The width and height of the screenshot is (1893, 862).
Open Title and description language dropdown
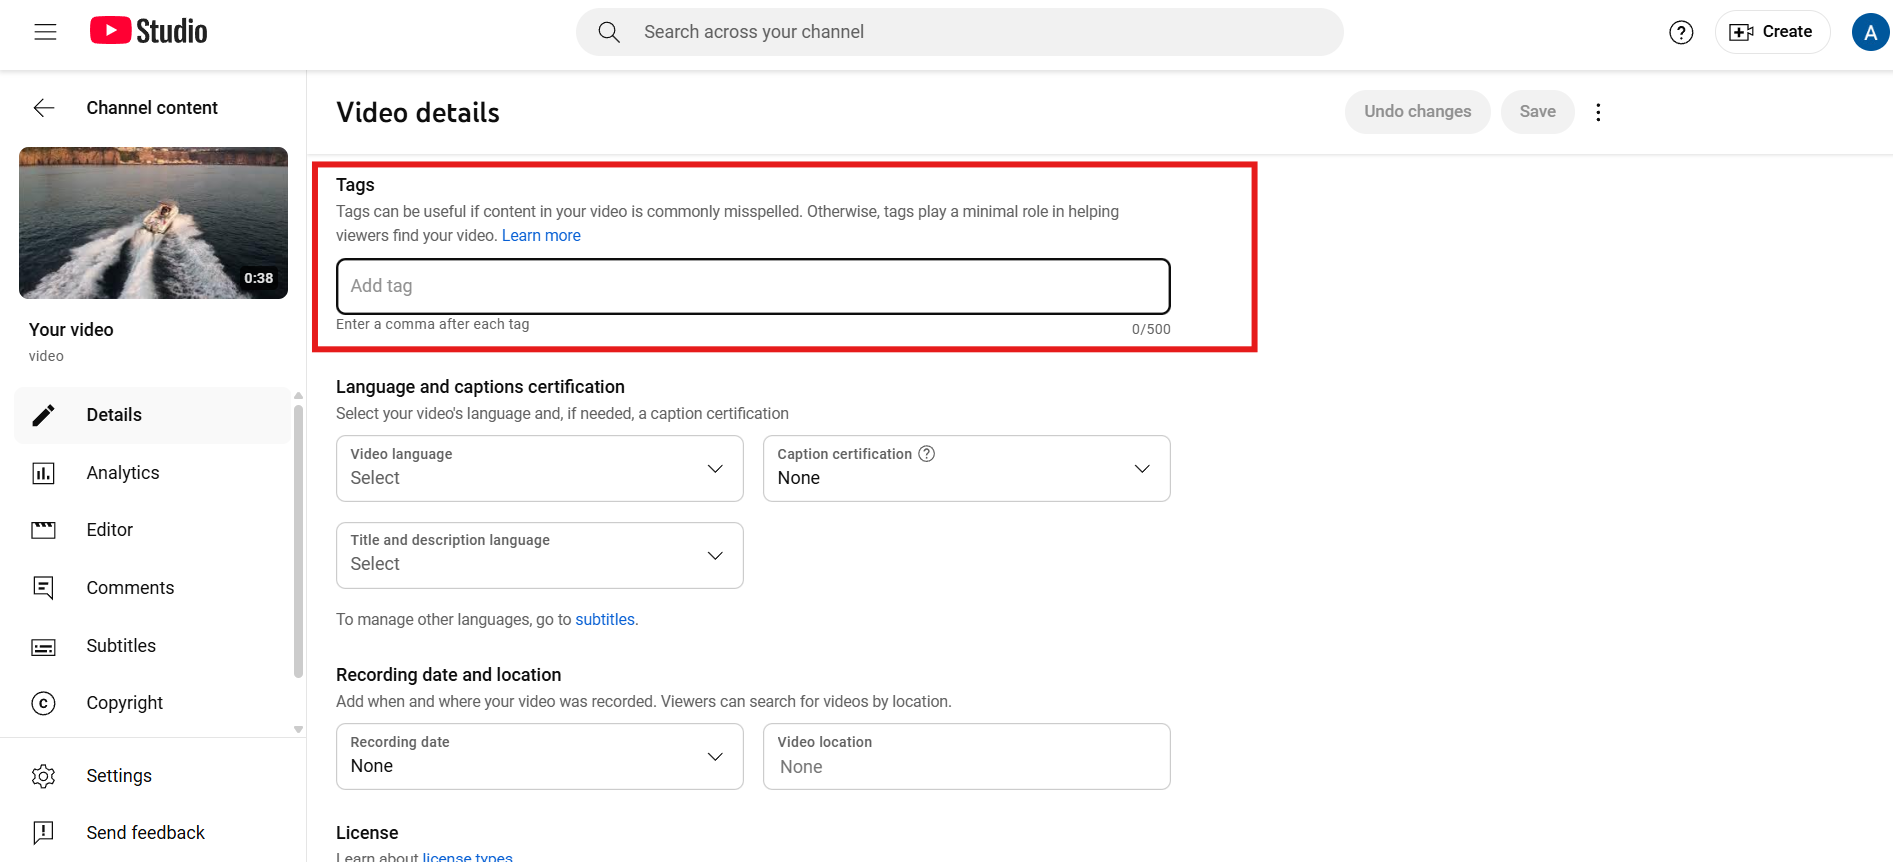click(x=539, y=555)
